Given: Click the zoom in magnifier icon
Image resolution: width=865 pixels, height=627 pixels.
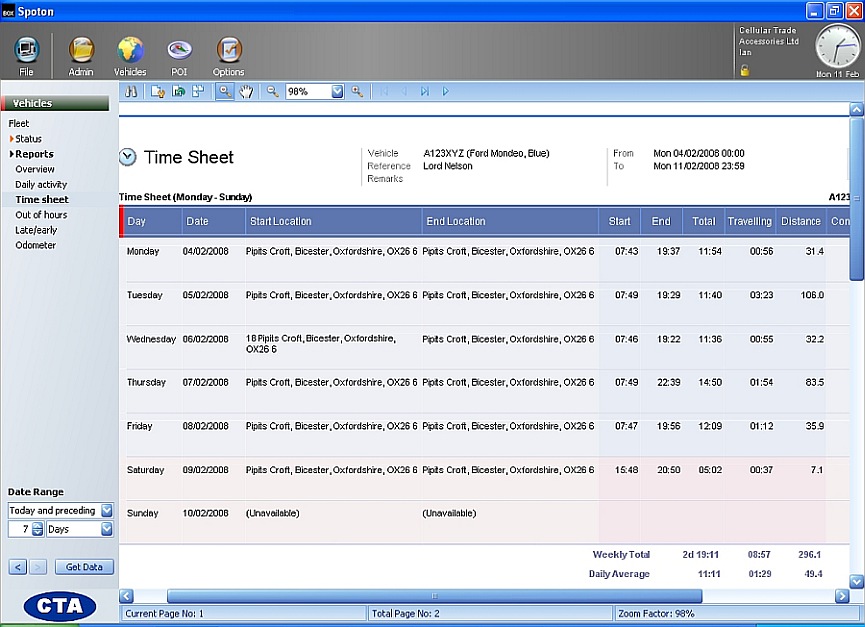Looking at the screenshot, I should click(357, 91).
